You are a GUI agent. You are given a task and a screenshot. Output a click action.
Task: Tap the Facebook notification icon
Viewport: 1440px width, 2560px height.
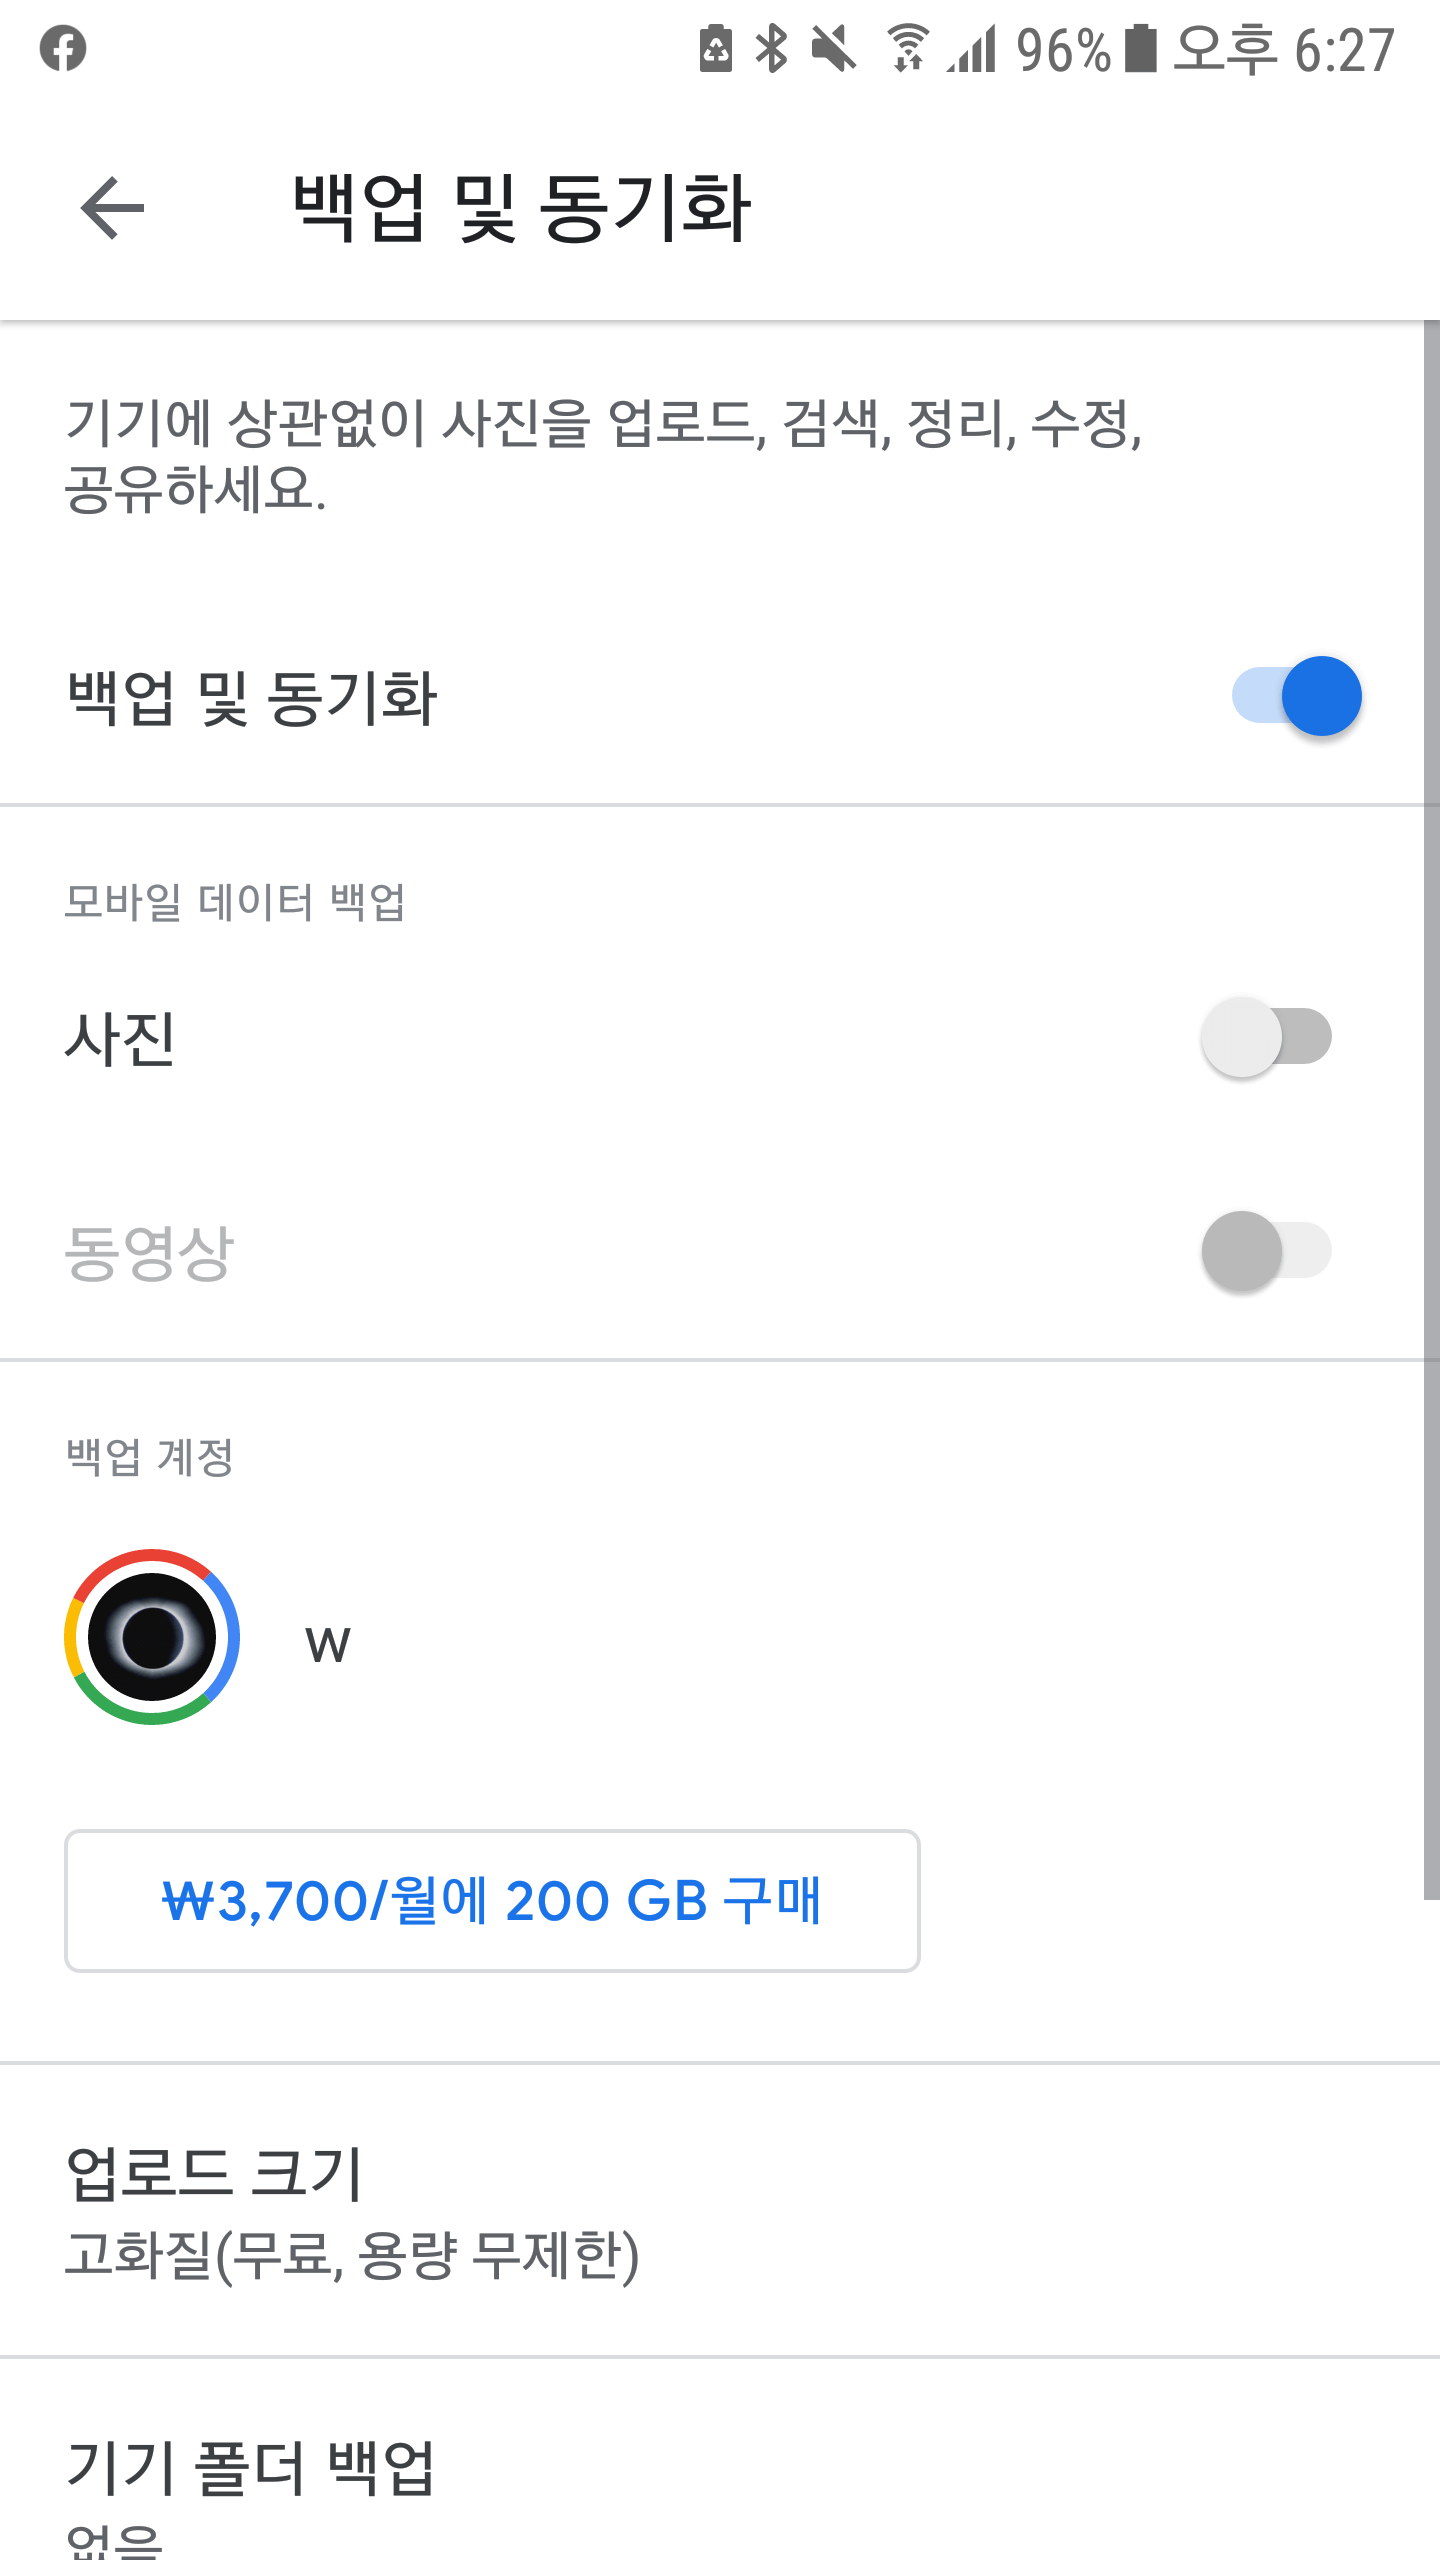click(x=63, y=48)
